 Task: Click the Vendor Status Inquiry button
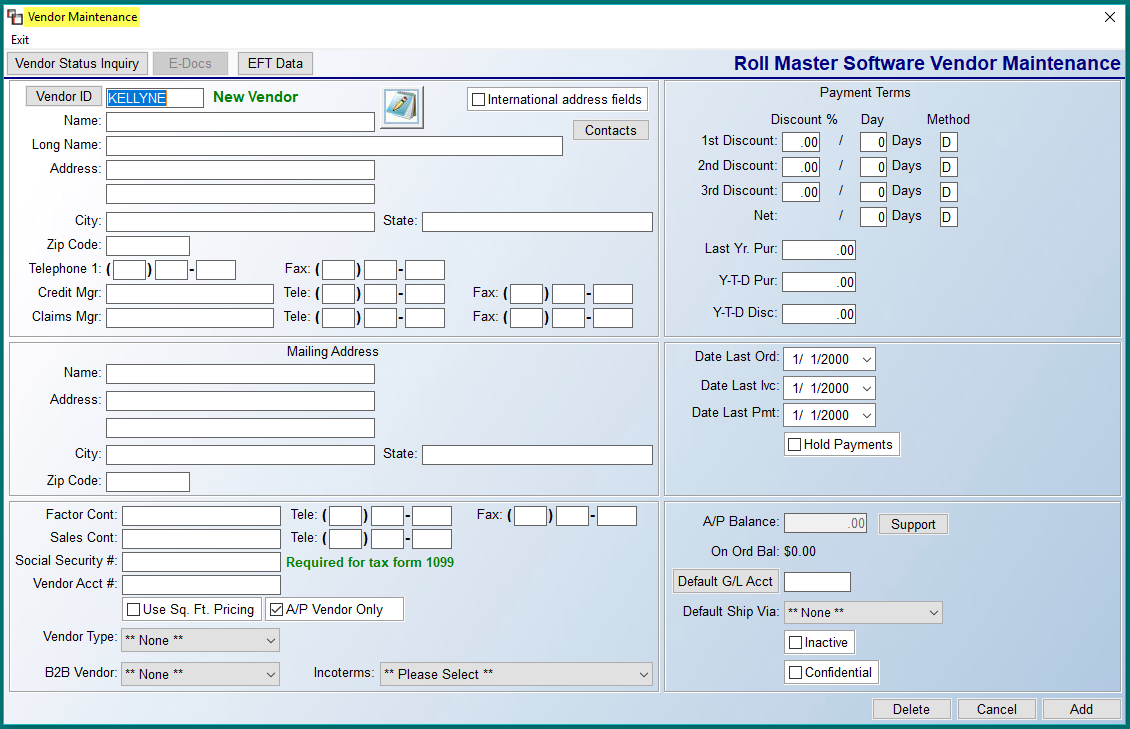[x=77, y=63]
